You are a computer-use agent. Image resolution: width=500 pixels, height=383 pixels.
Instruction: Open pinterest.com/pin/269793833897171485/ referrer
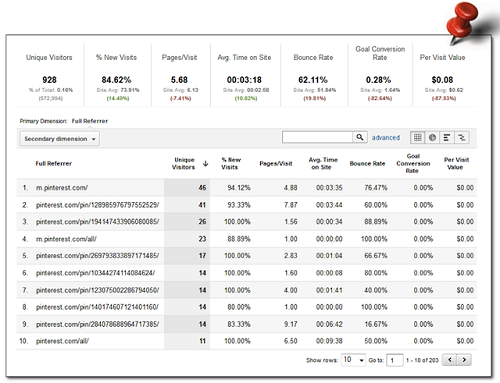[x=98, y=256]
